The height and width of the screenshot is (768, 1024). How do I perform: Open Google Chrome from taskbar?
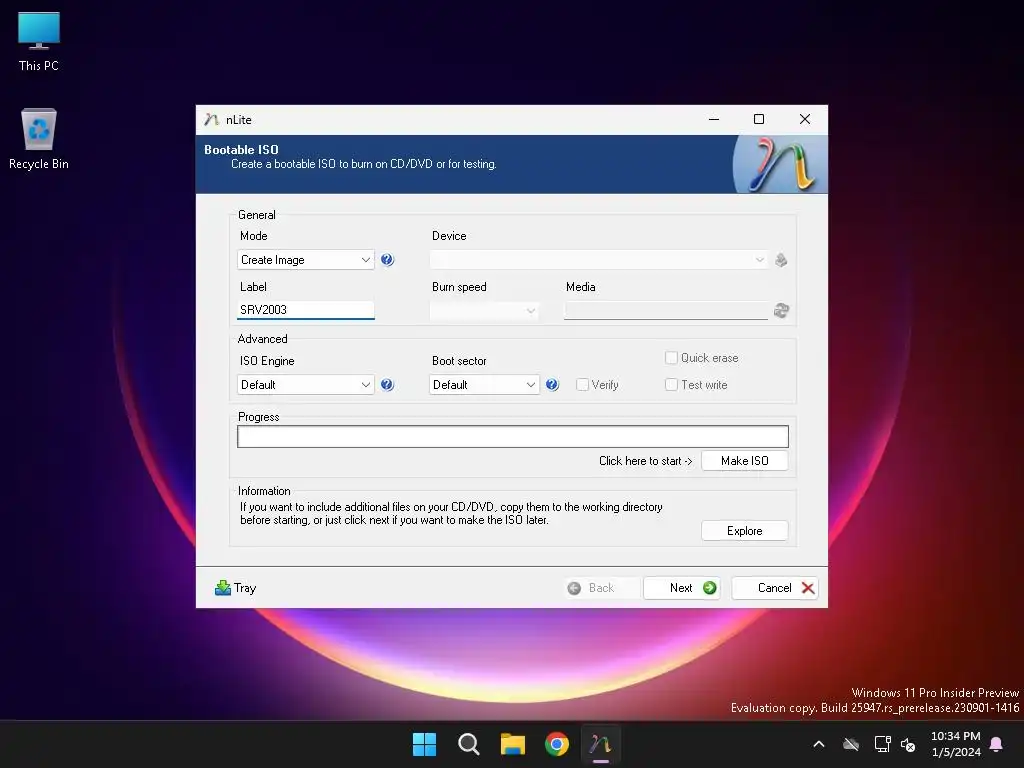pyautogui.click(x=557, y=744)
